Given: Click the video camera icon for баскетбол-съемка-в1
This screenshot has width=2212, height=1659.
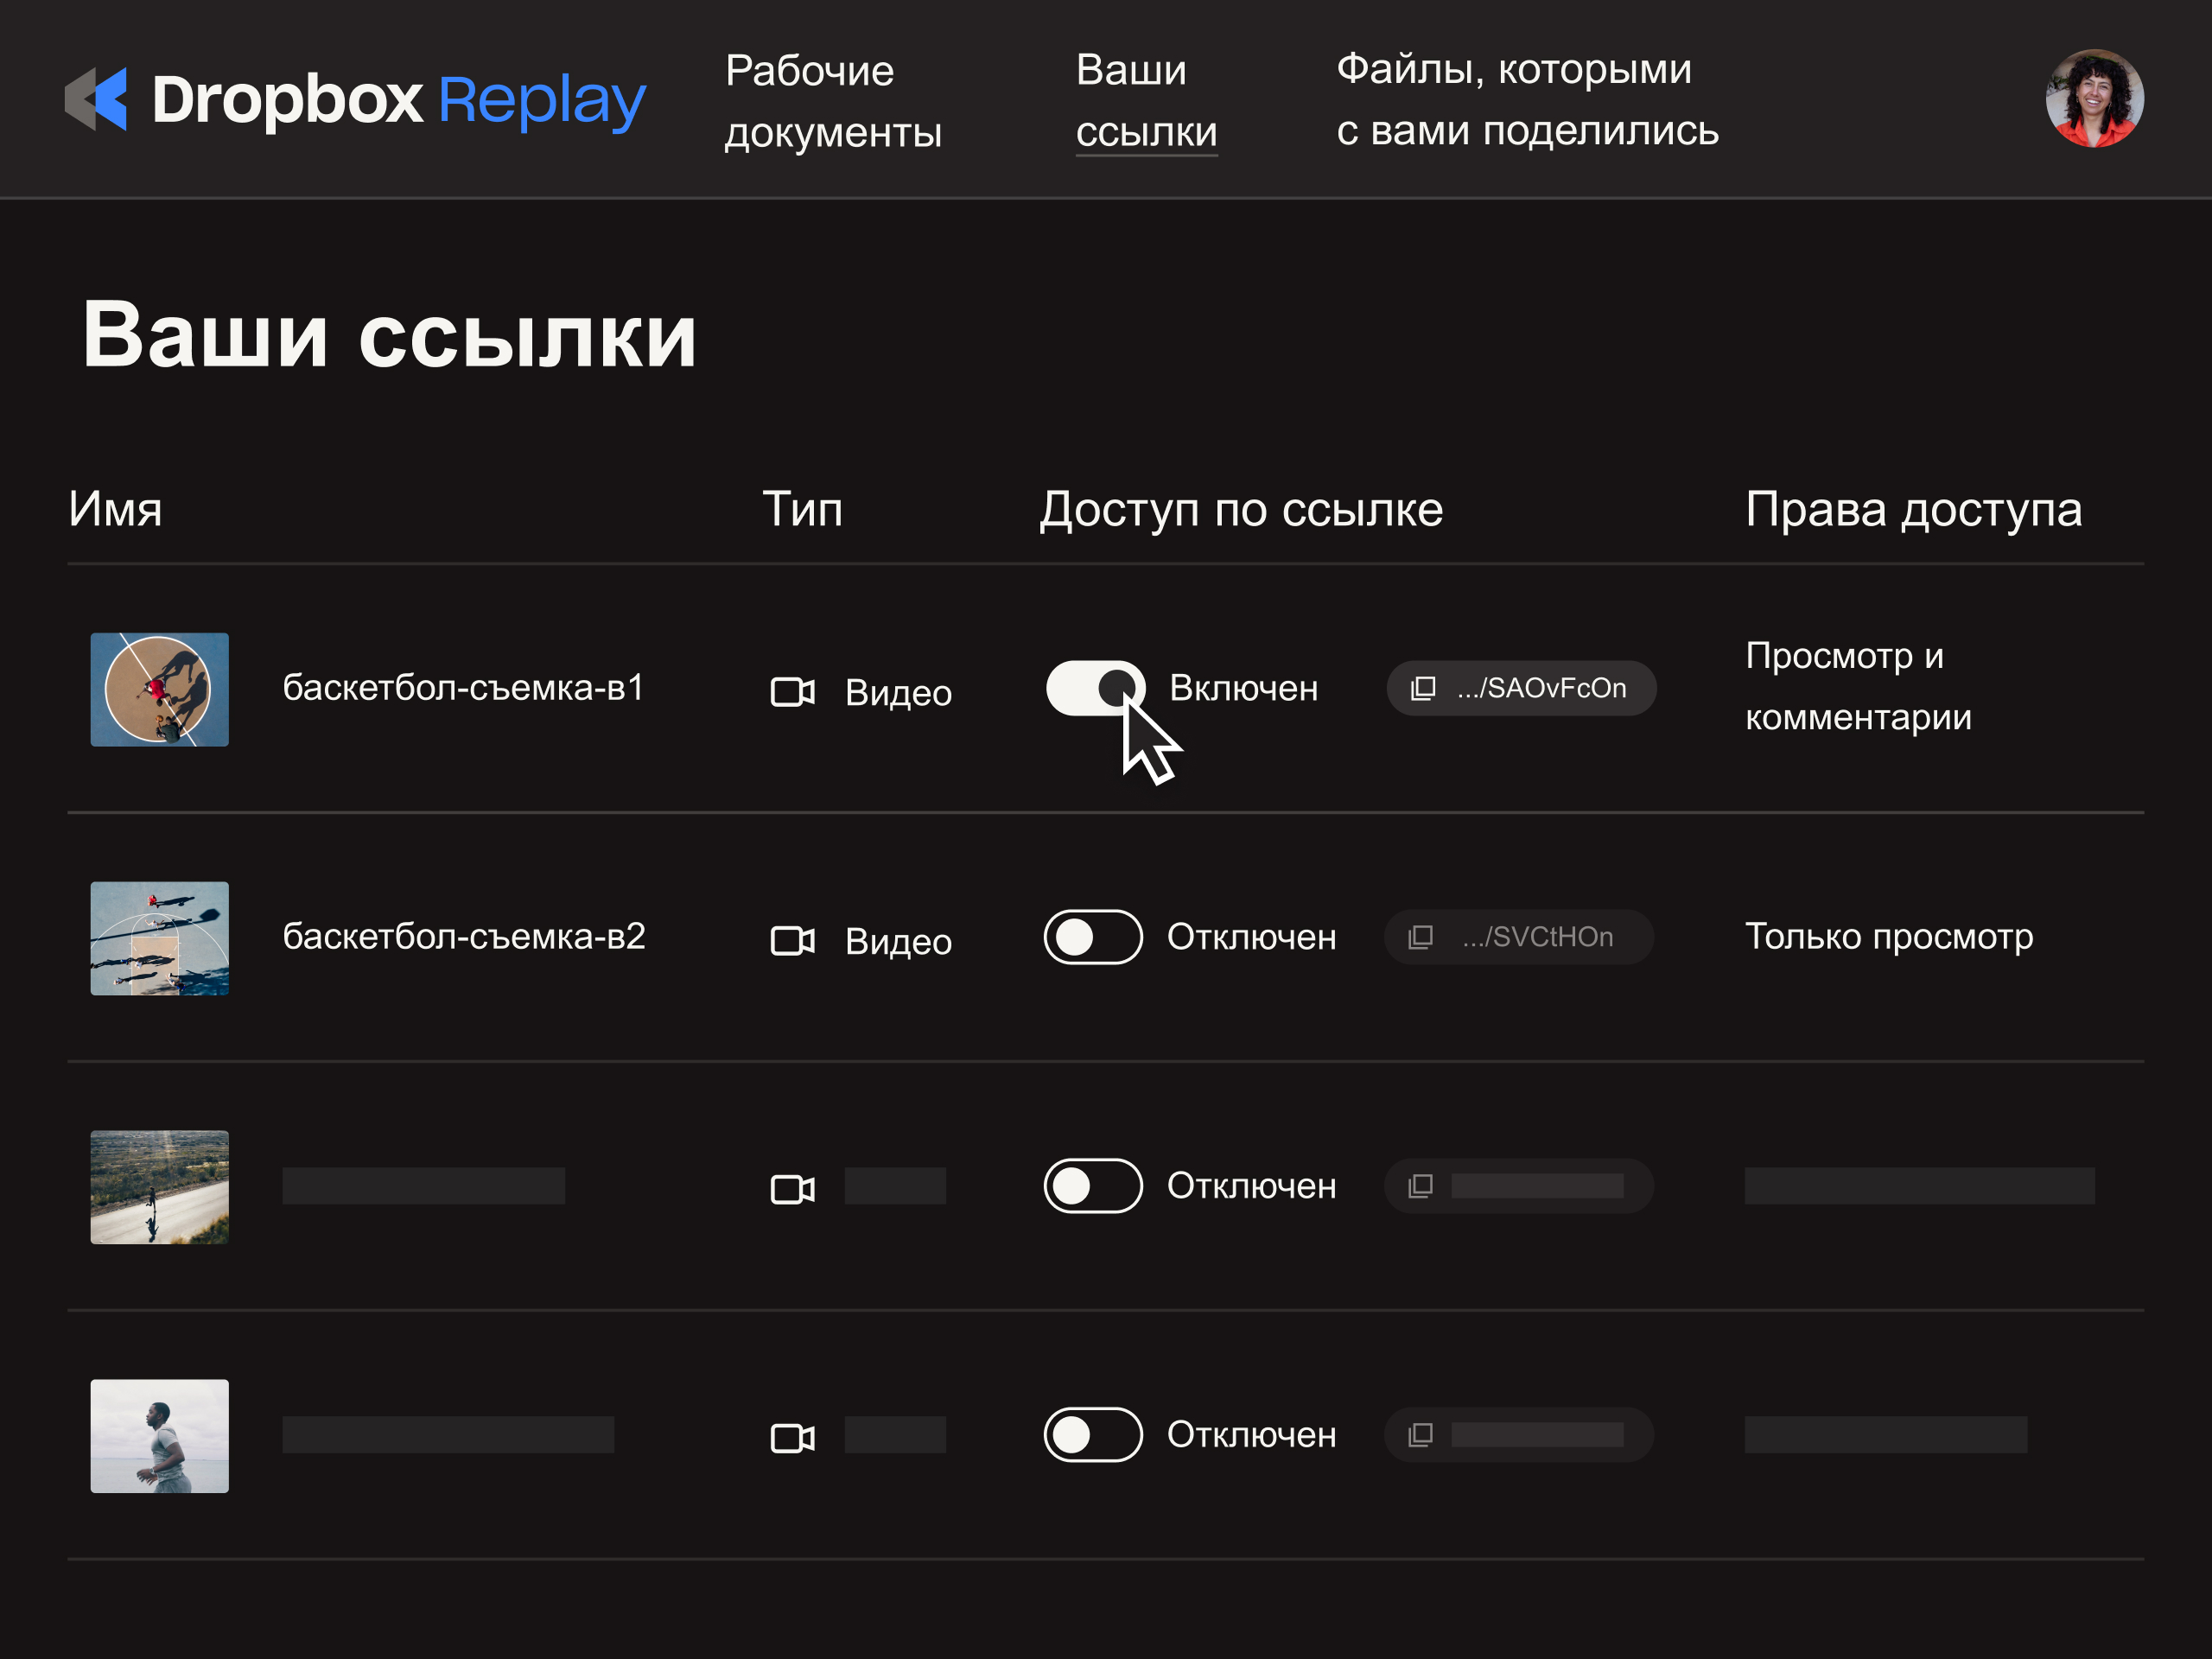Looking at the screenshot, I should [792, 692].
